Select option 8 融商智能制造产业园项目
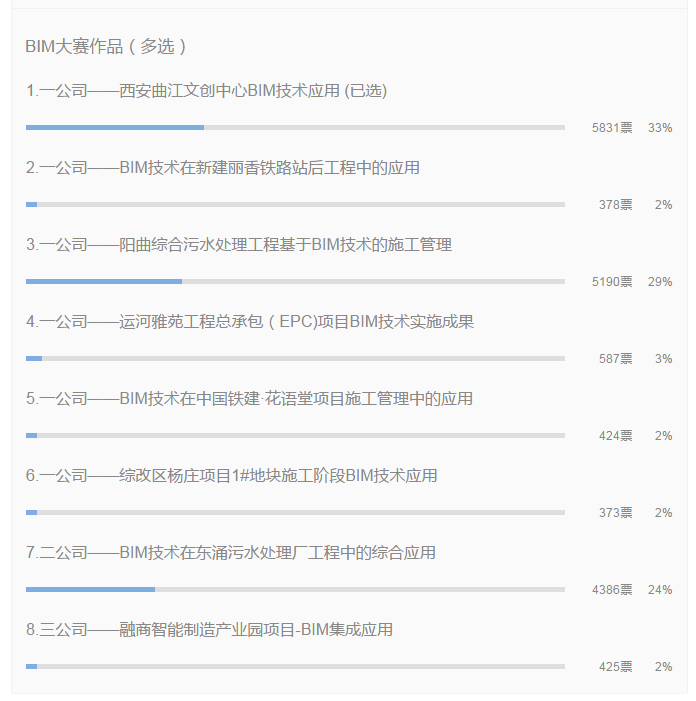The height and width of the screenshot is (701, 696). click(x=209, y=629)
